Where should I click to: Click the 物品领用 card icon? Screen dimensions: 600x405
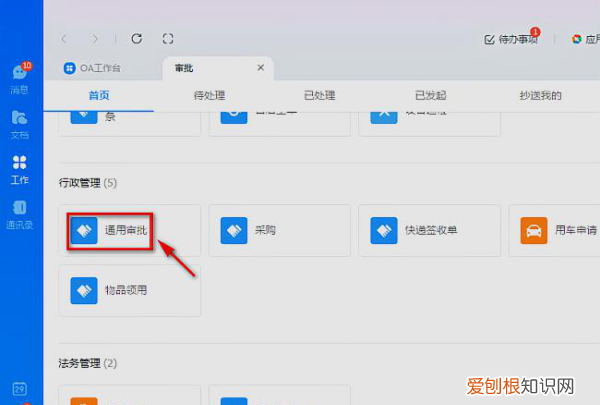[x=84, y=291]
